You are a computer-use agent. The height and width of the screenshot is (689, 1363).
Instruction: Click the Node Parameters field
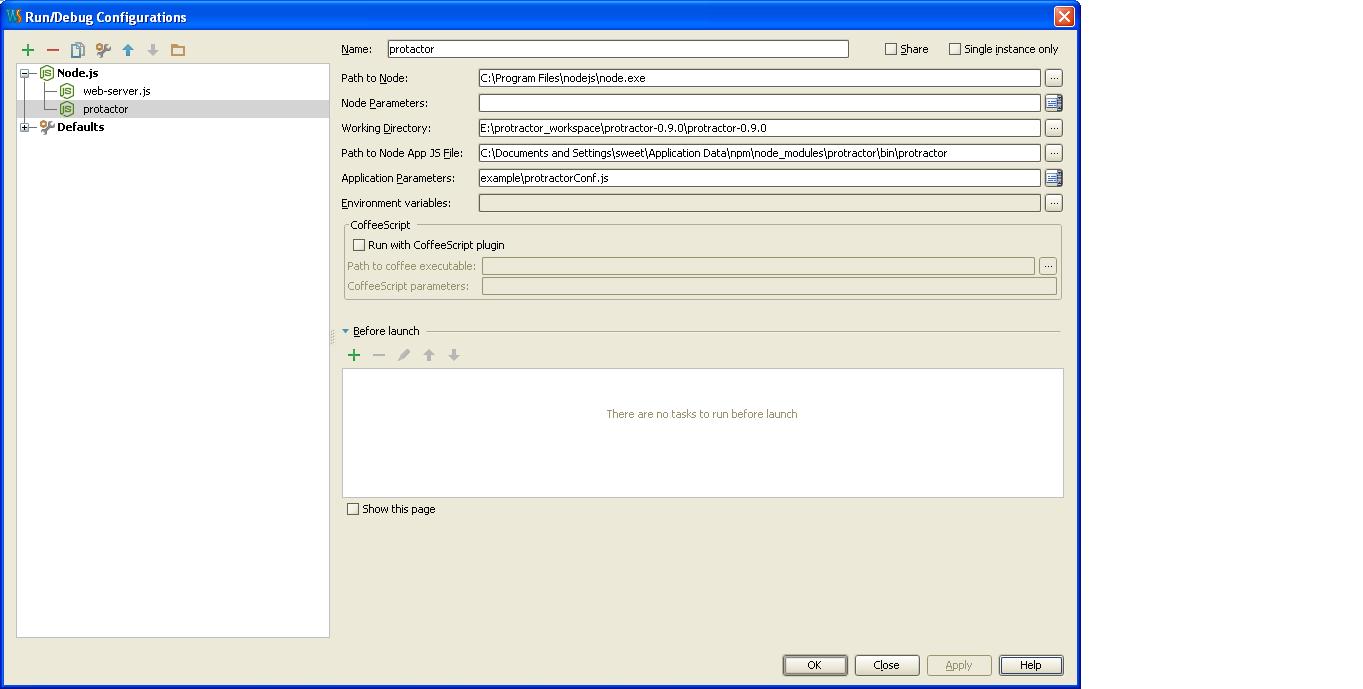pos(760,103)
